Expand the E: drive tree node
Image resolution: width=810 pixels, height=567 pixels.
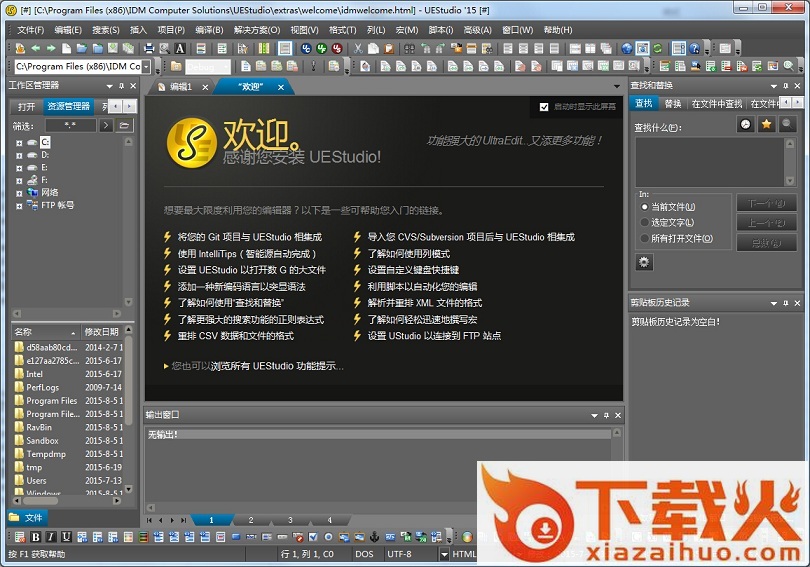pos(19,168)
